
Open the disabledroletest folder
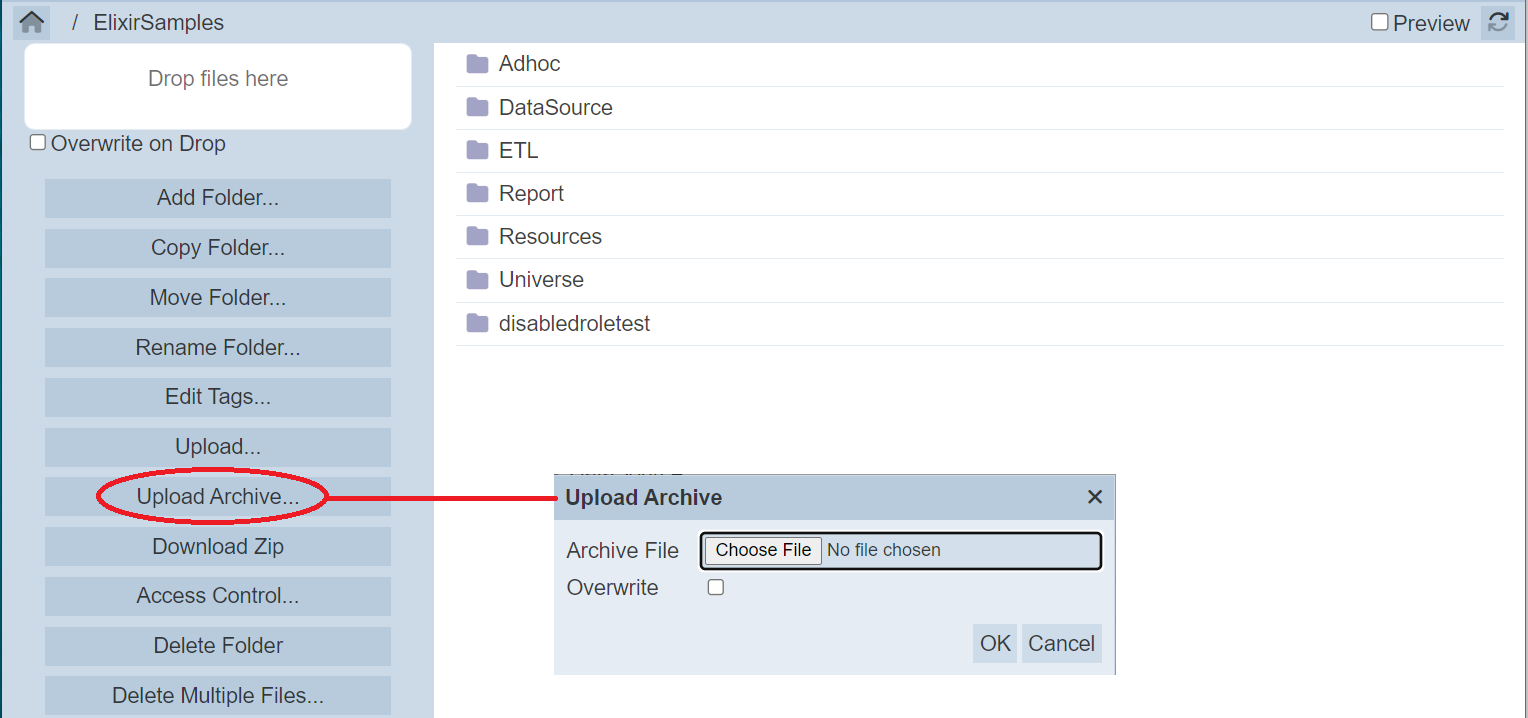pyautogui.click(x=574, y=324)
